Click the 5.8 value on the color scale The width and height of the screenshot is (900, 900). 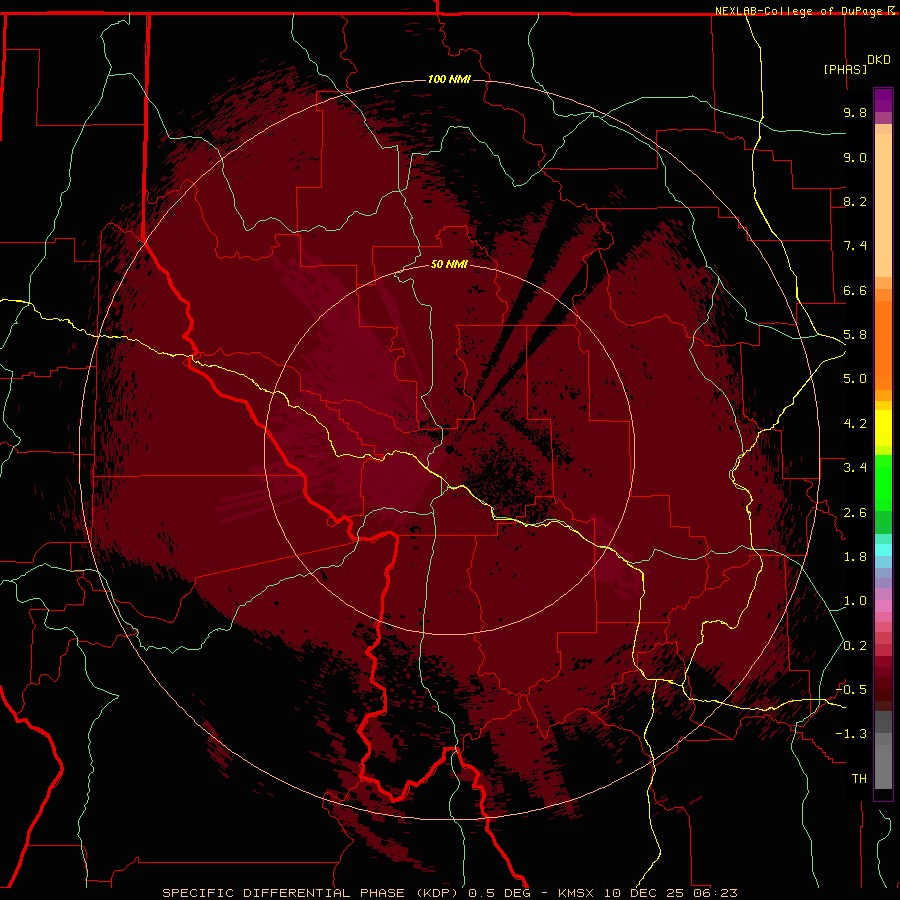pos(855,335)
